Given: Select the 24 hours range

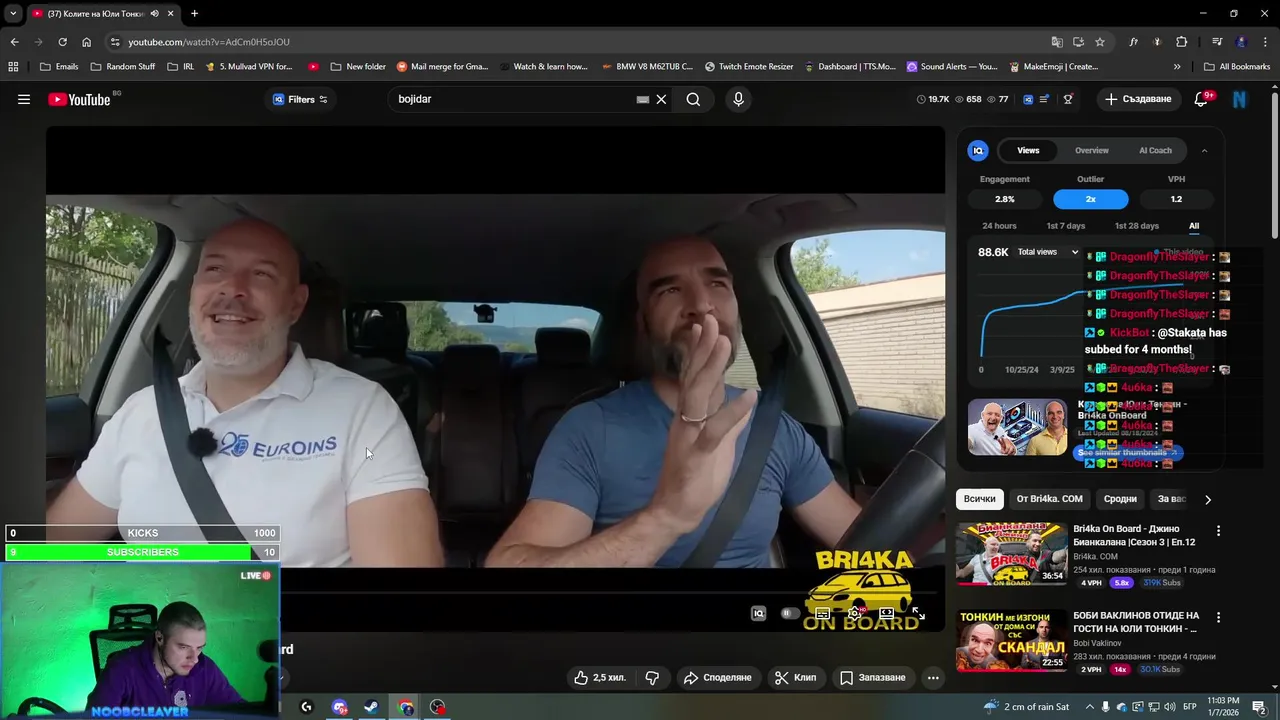Looking at the screenshot, I should (x=999, y=226).
